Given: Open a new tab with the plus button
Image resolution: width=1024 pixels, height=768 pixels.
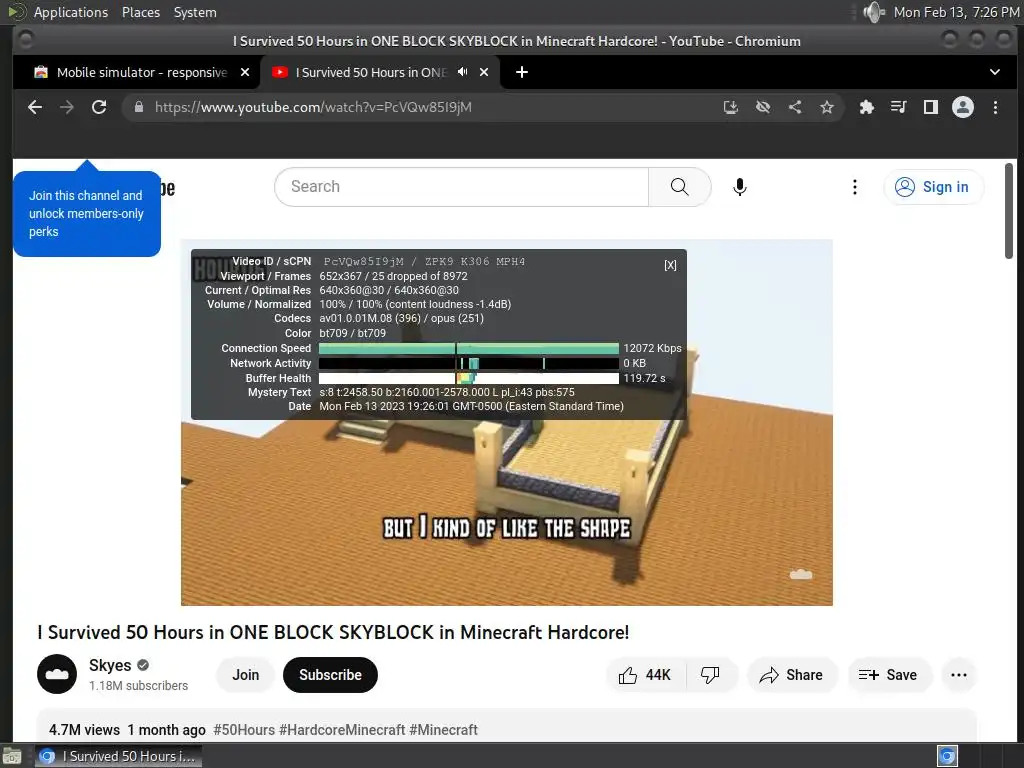Looking at the screenshot, I should point(522,72).
